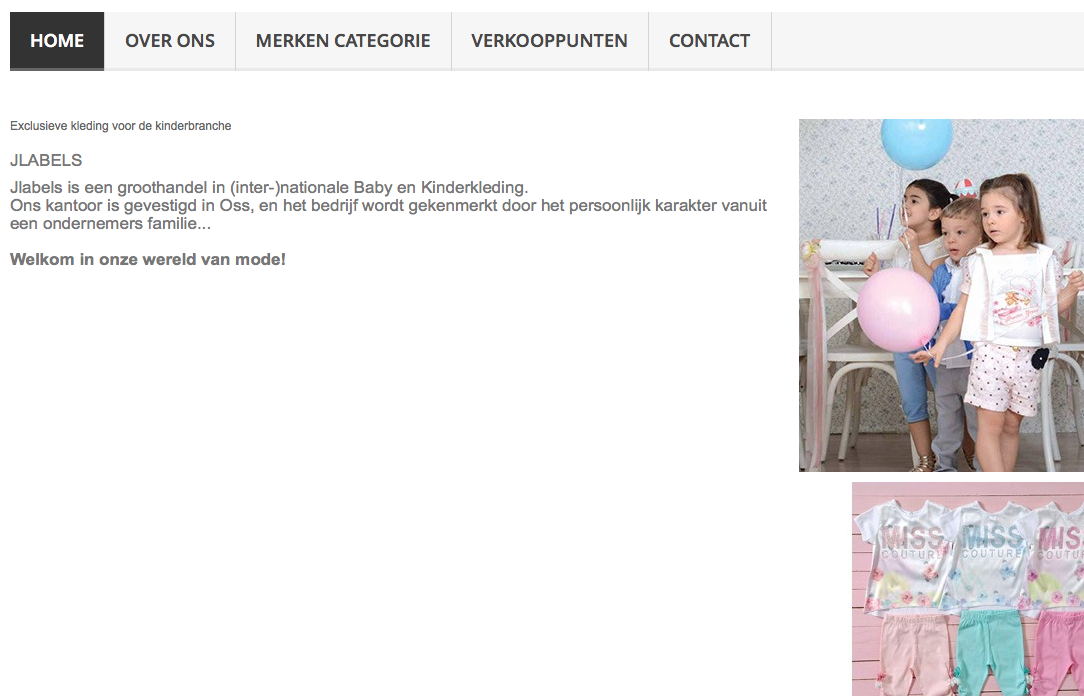This screenshot has width=1084, height=696.
Task: Click the bold 'Welkom in onze wereld van mode!' text
Action: 148,260
